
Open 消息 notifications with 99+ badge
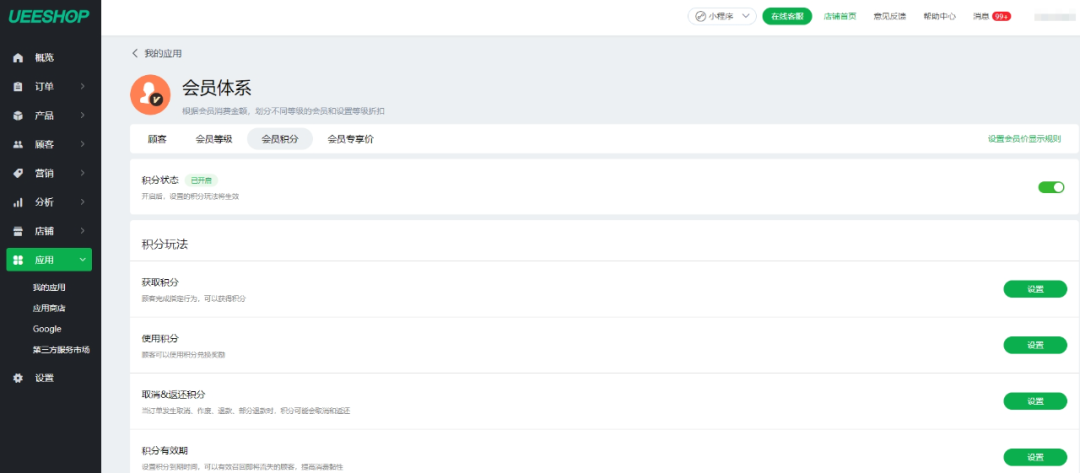991,16
